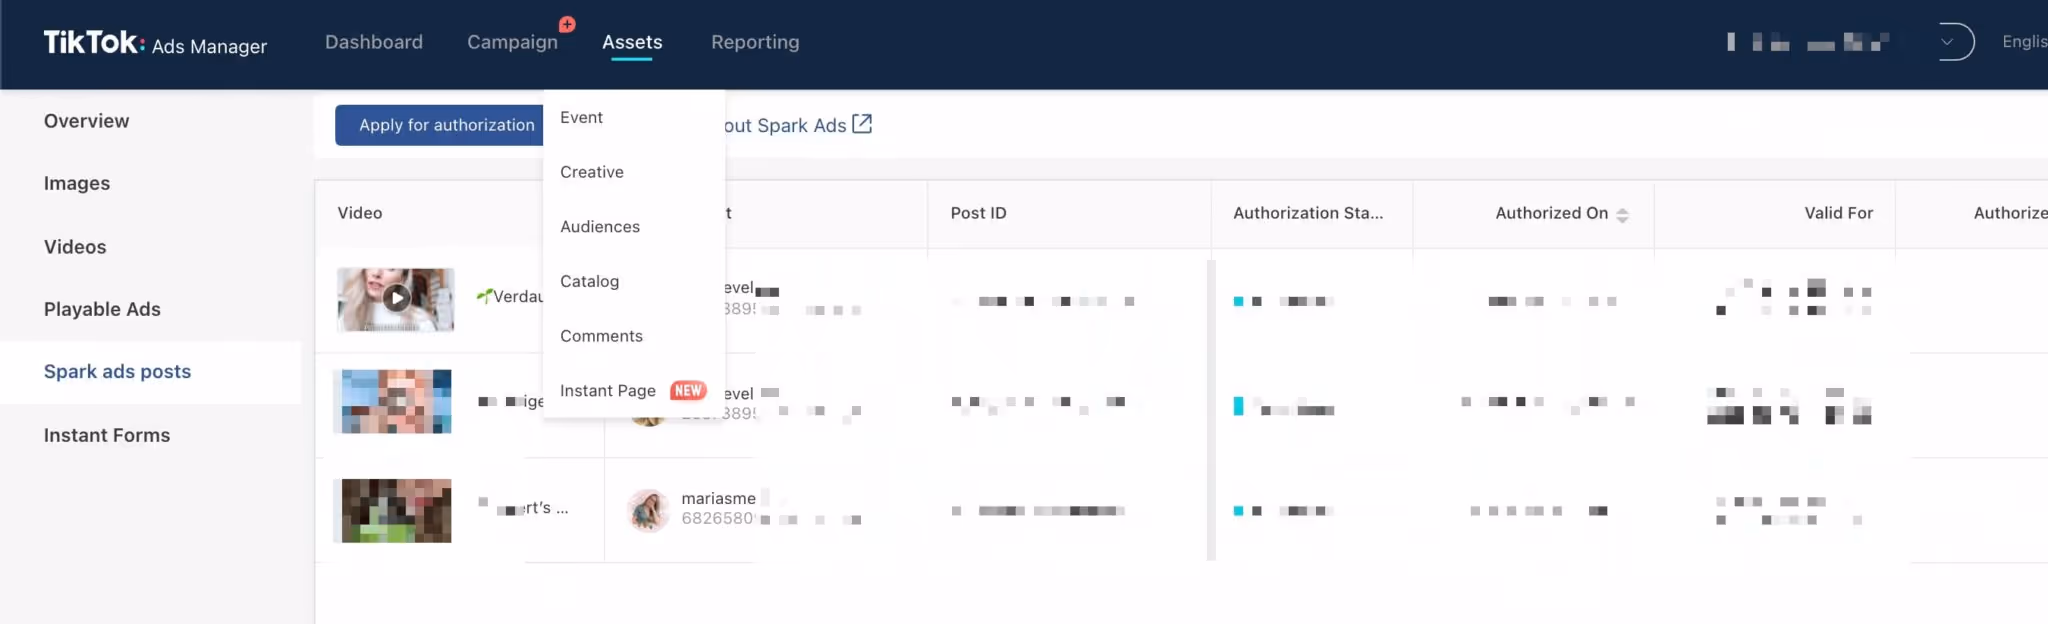Go to Videos in the sidebar
The height and width of the screenshot is (624, 2048).
(x=75, y=247)
